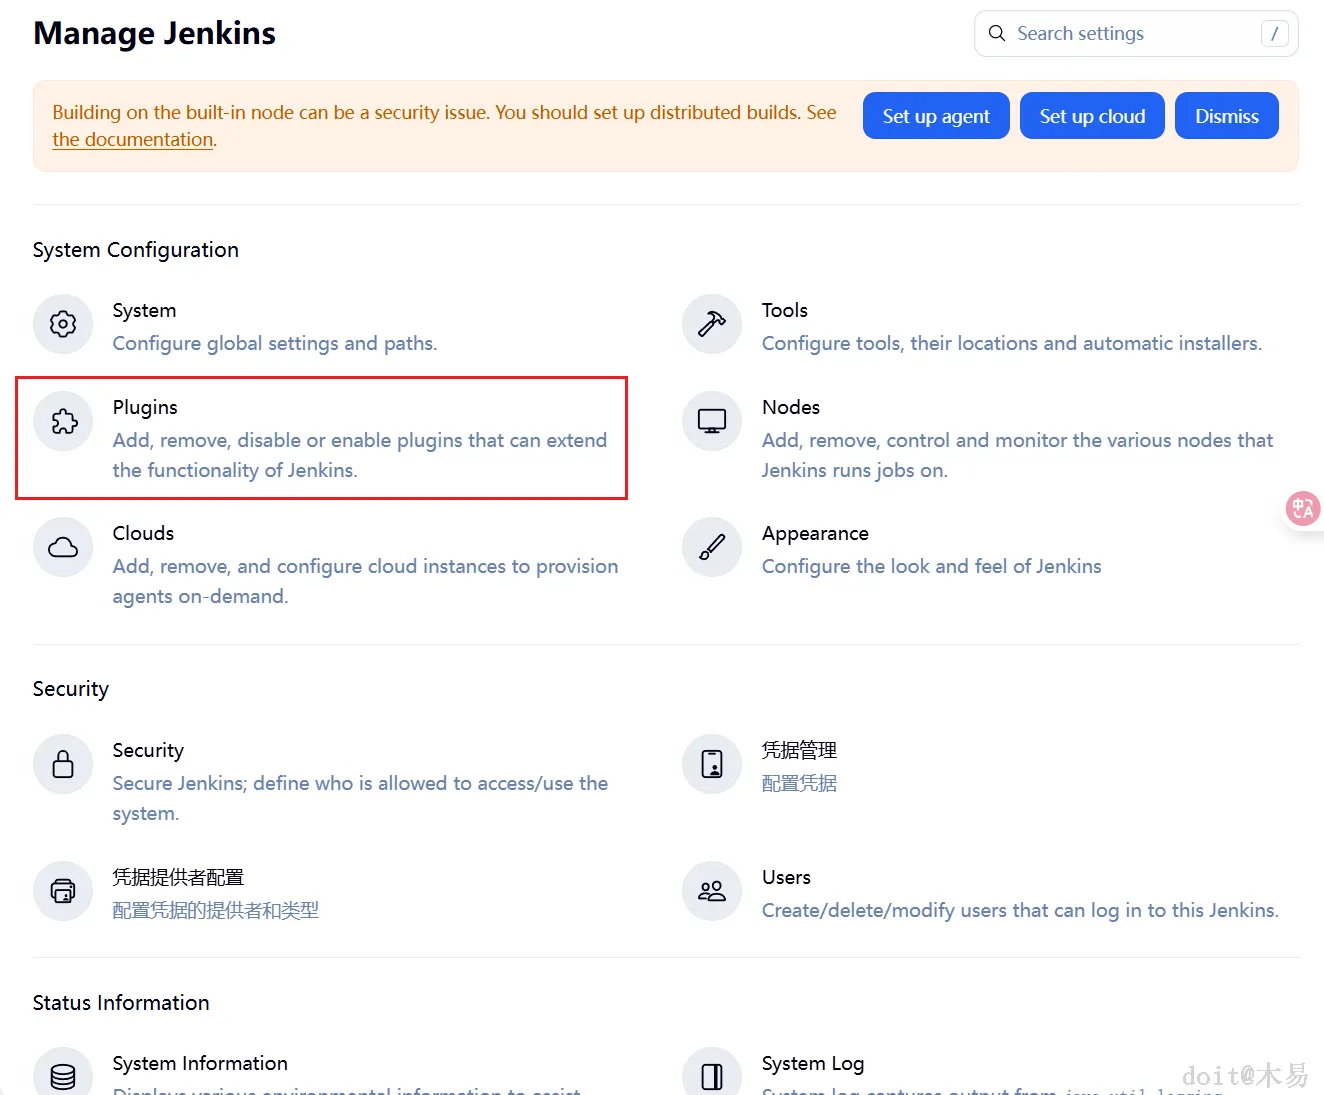
Task: Open the Plugins manager title
Action: coord(145,407)
